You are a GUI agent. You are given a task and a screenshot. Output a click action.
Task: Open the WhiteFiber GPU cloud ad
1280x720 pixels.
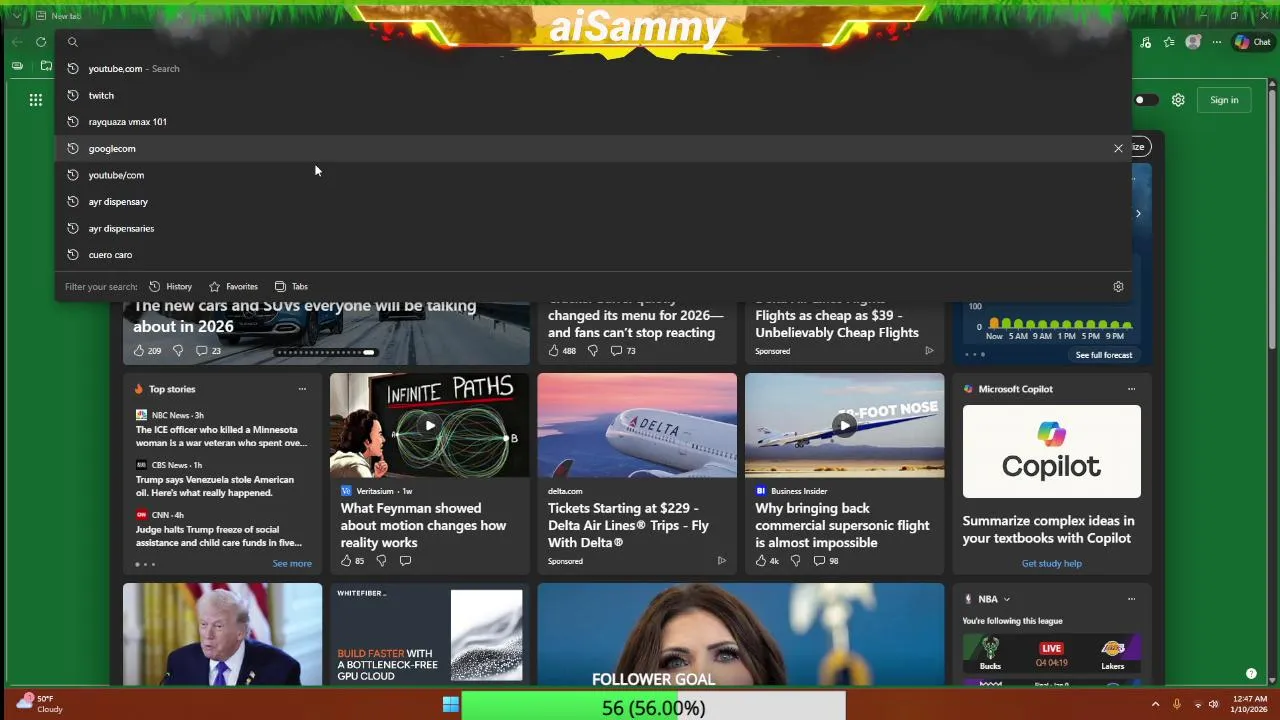coord(429,635)
